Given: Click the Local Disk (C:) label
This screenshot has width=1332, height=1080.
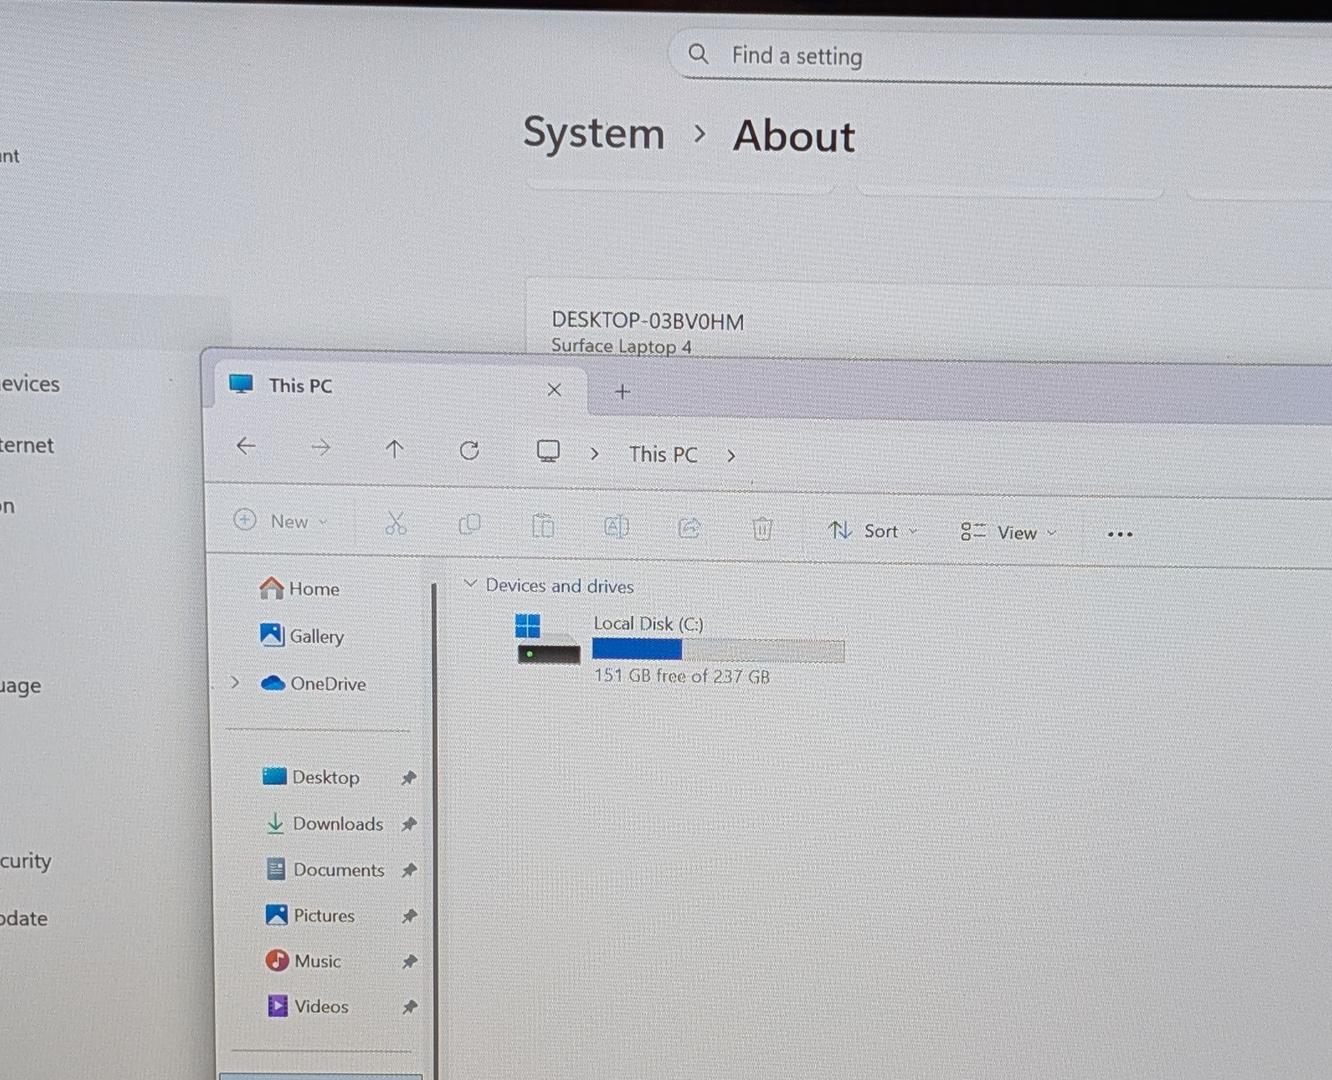Looking at the screenshot, I should pyautogui.click(x=648, y=623).
